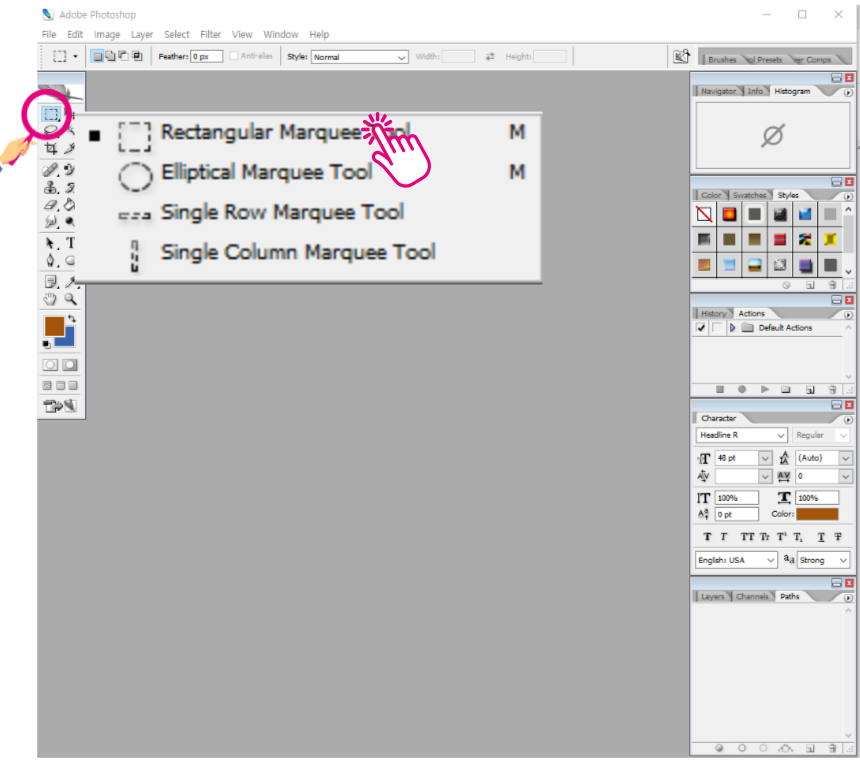Select the Clone Stamp tool
The image size is (860, 780).
pos(51,188)
